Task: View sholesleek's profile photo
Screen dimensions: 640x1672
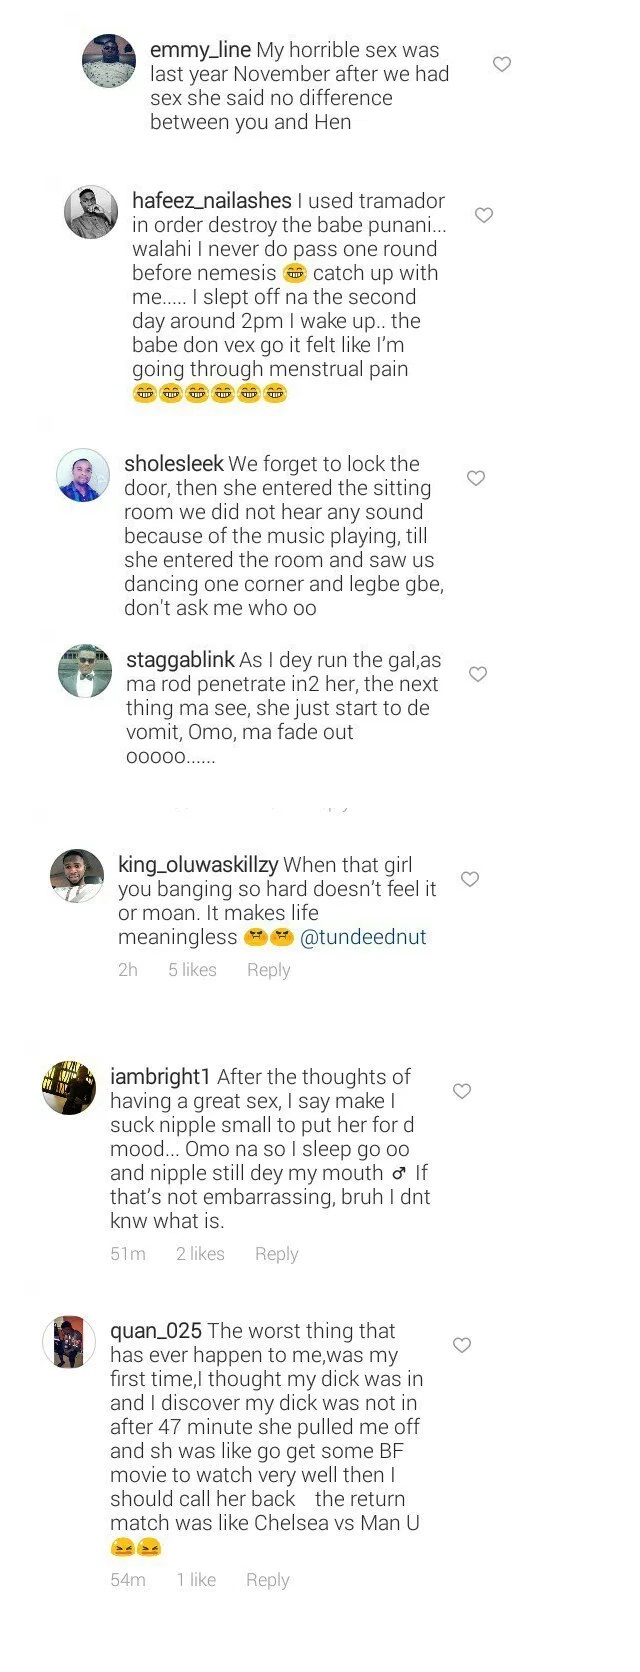Action: click(x=83, y=474)
